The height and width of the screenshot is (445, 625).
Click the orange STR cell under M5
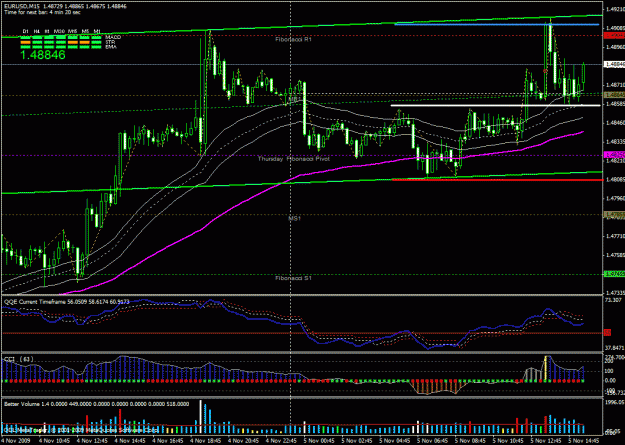point(85,42)
